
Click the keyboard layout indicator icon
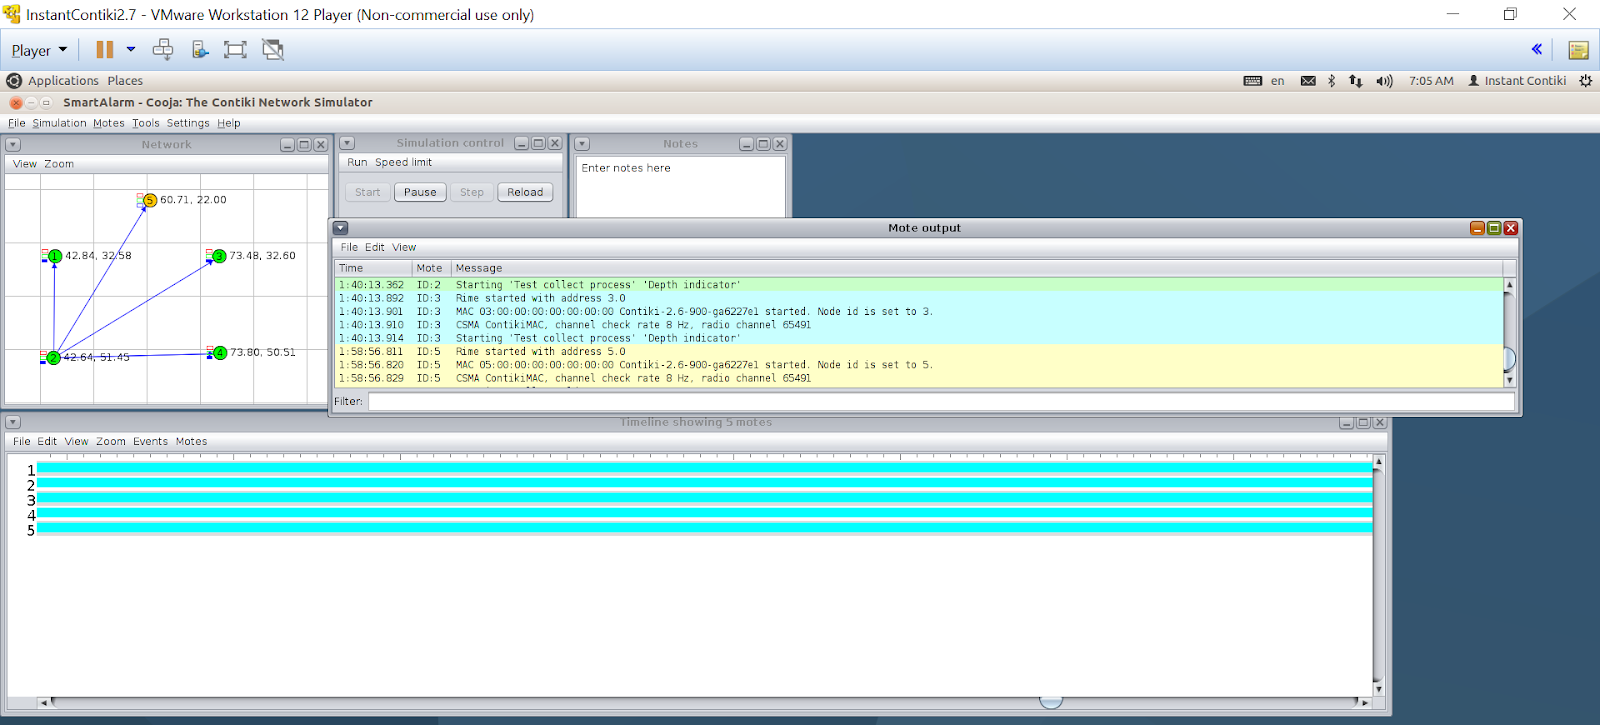tap(1253, 81)
